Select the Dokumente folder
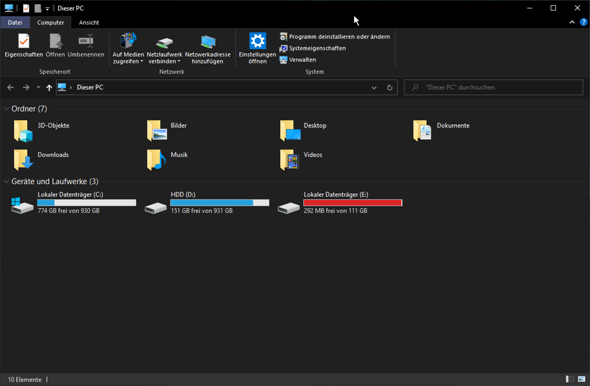 tap(441, 131)
